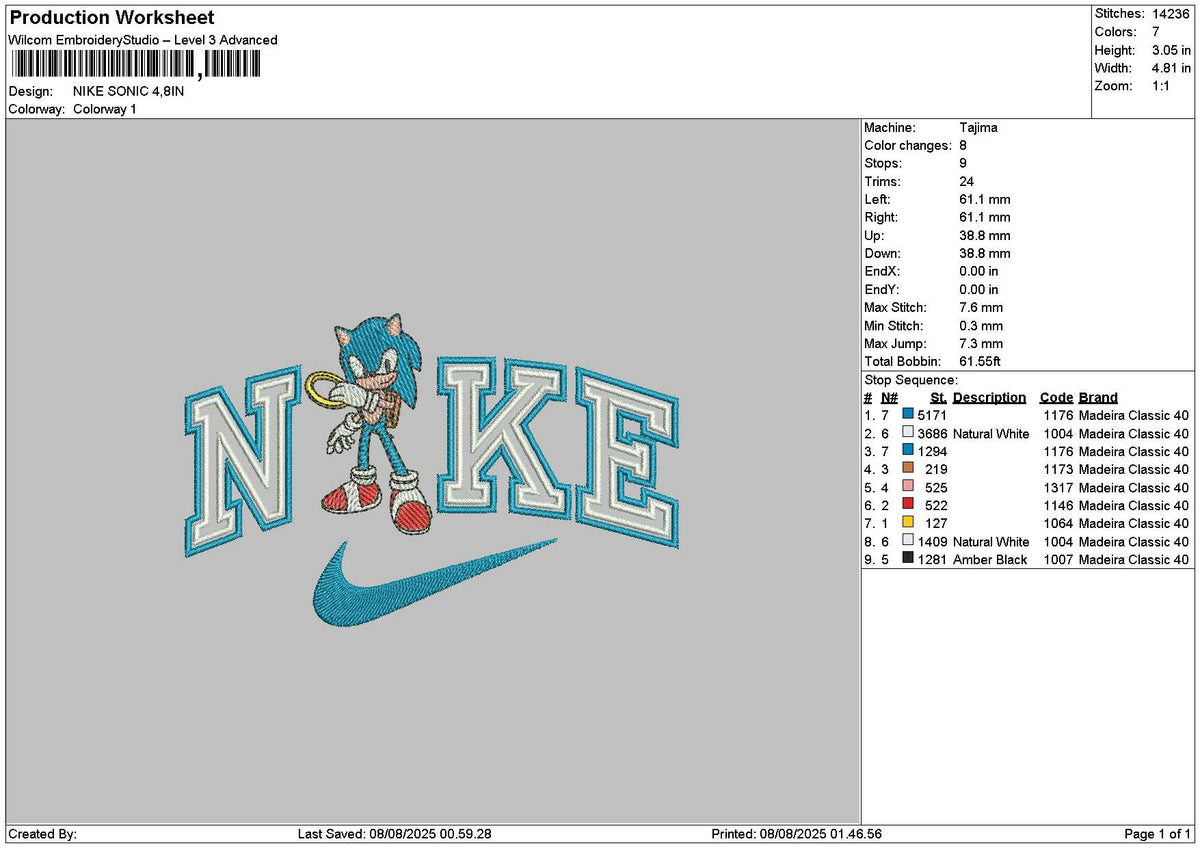This screenshot has height=848, width=1200.
Task: Click the design name NIKE SONIC 4,8IN
Action: click(129, 91)
